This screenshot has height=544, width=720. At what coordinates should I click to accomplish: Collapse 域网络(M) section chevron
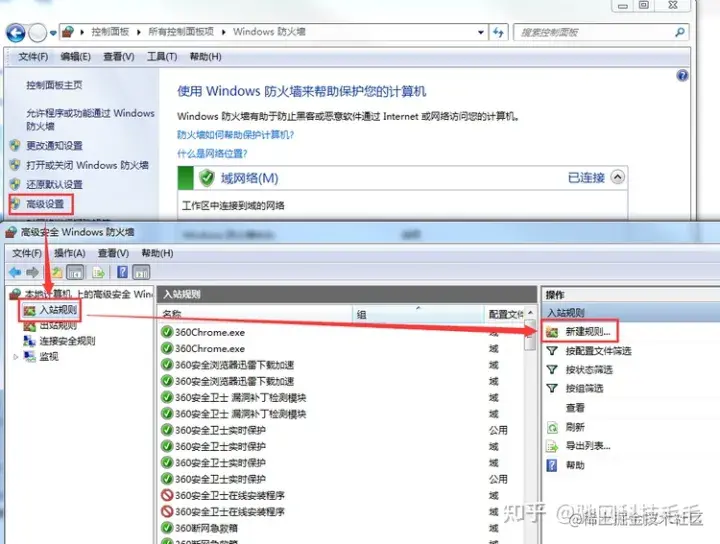click(618, 177)
